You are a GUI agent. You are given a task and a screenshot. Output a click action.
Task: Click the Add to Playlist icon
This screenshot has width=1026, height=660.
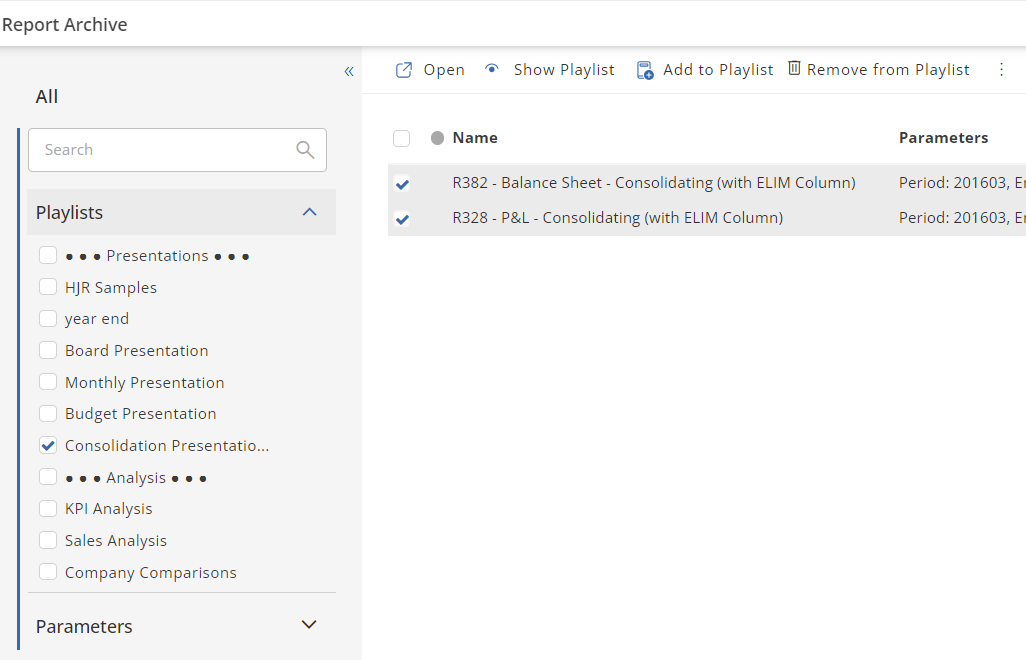(x=645, y=70)
